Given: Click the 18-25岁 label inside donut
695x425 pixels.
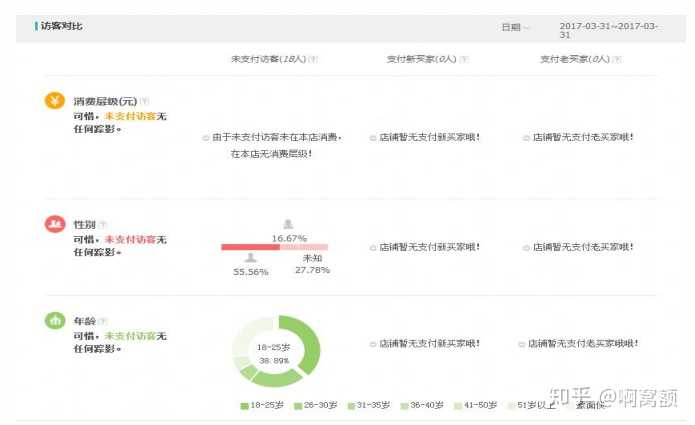Looking at the screenshot, I should tap(273, 347).
